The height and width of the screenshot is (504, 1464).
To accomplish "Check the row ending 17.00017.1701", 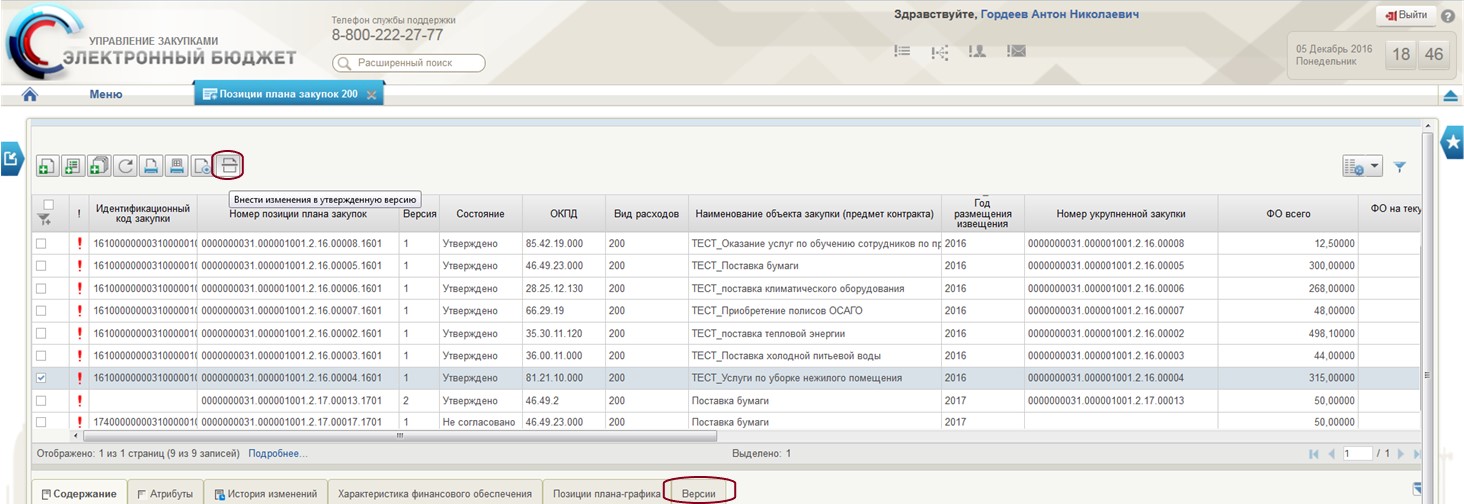I will 41,422.
